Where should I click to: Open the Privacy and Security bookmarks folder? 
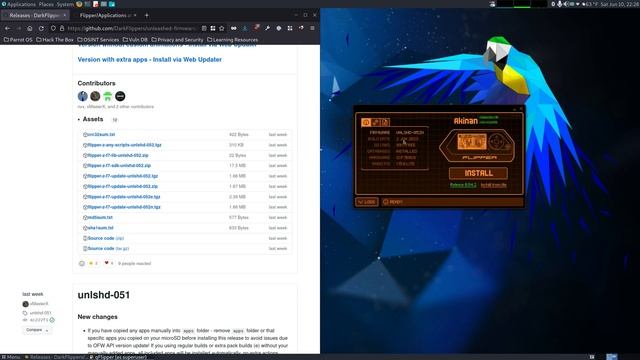177,40
